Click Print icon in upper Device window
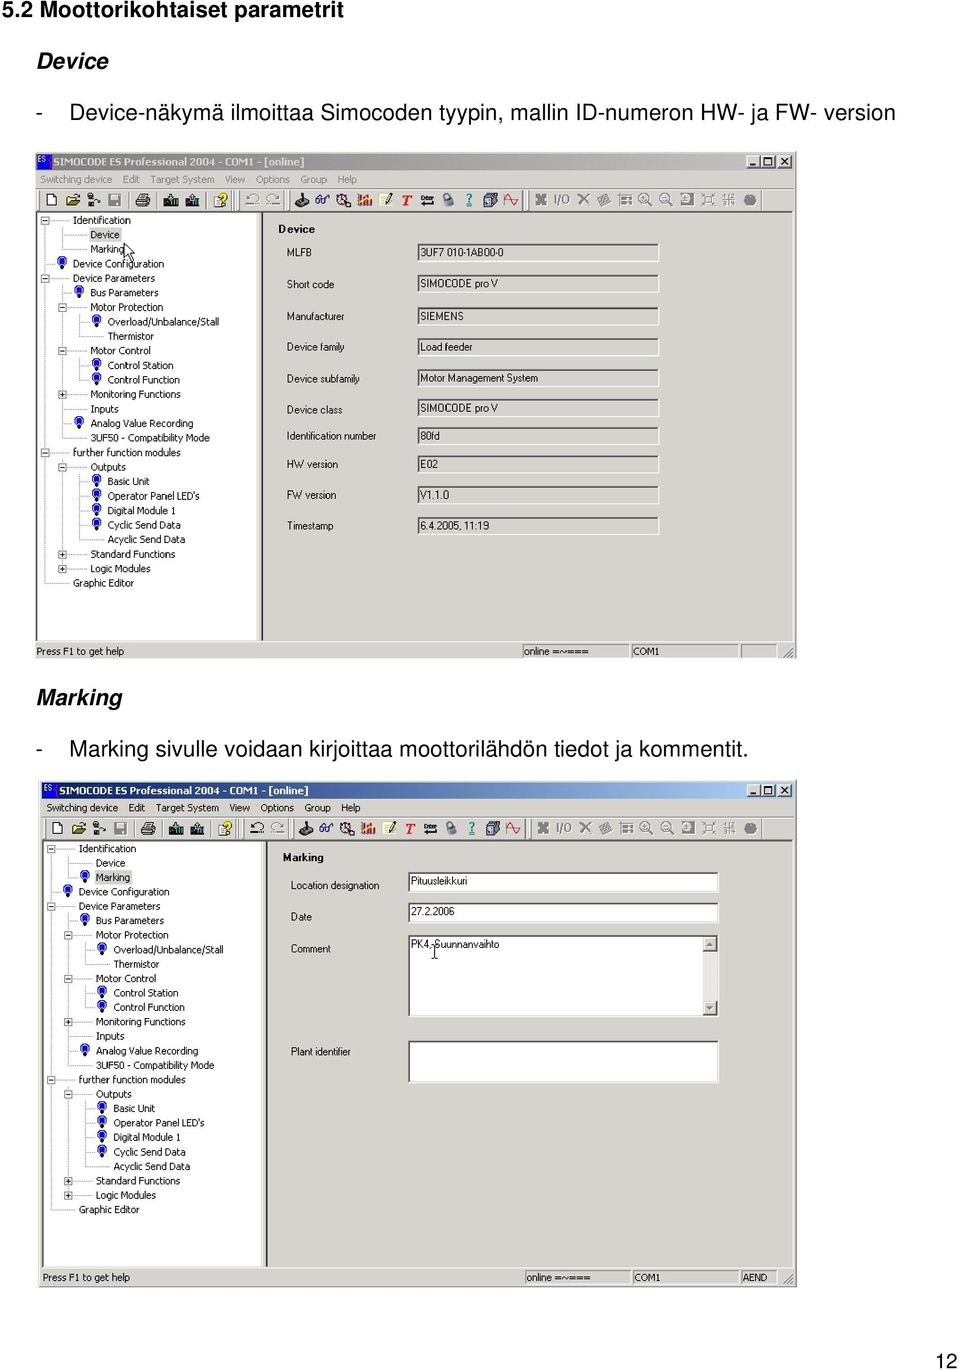 tap(143, 200)
